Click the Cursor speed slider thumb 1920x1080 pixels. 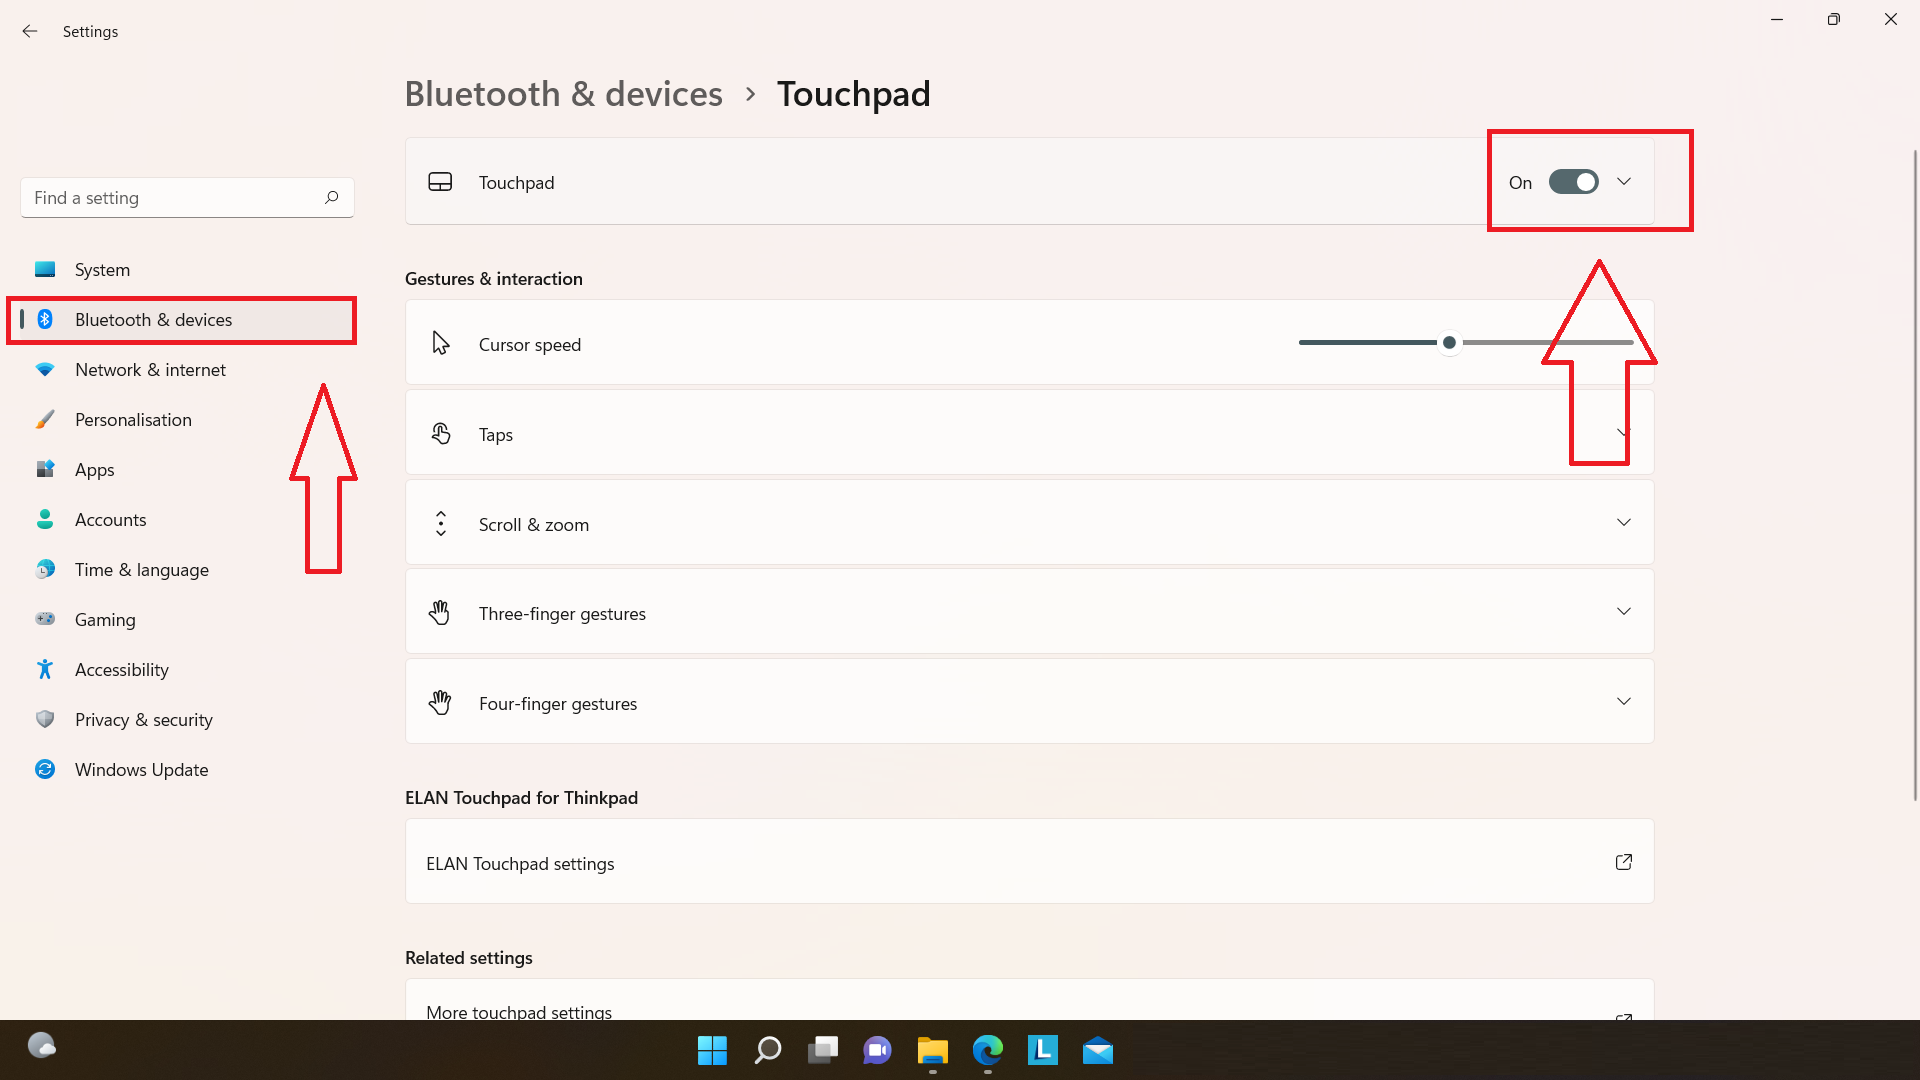1449,343
